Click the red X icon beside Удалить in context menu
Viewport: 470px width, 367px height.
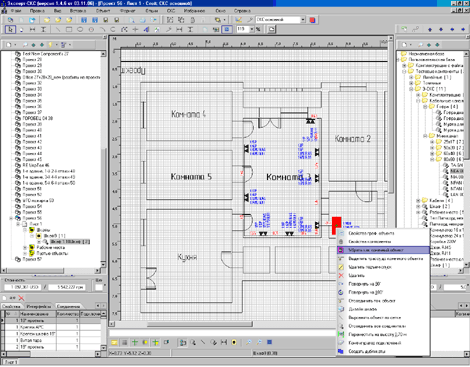tap(341, 275)
